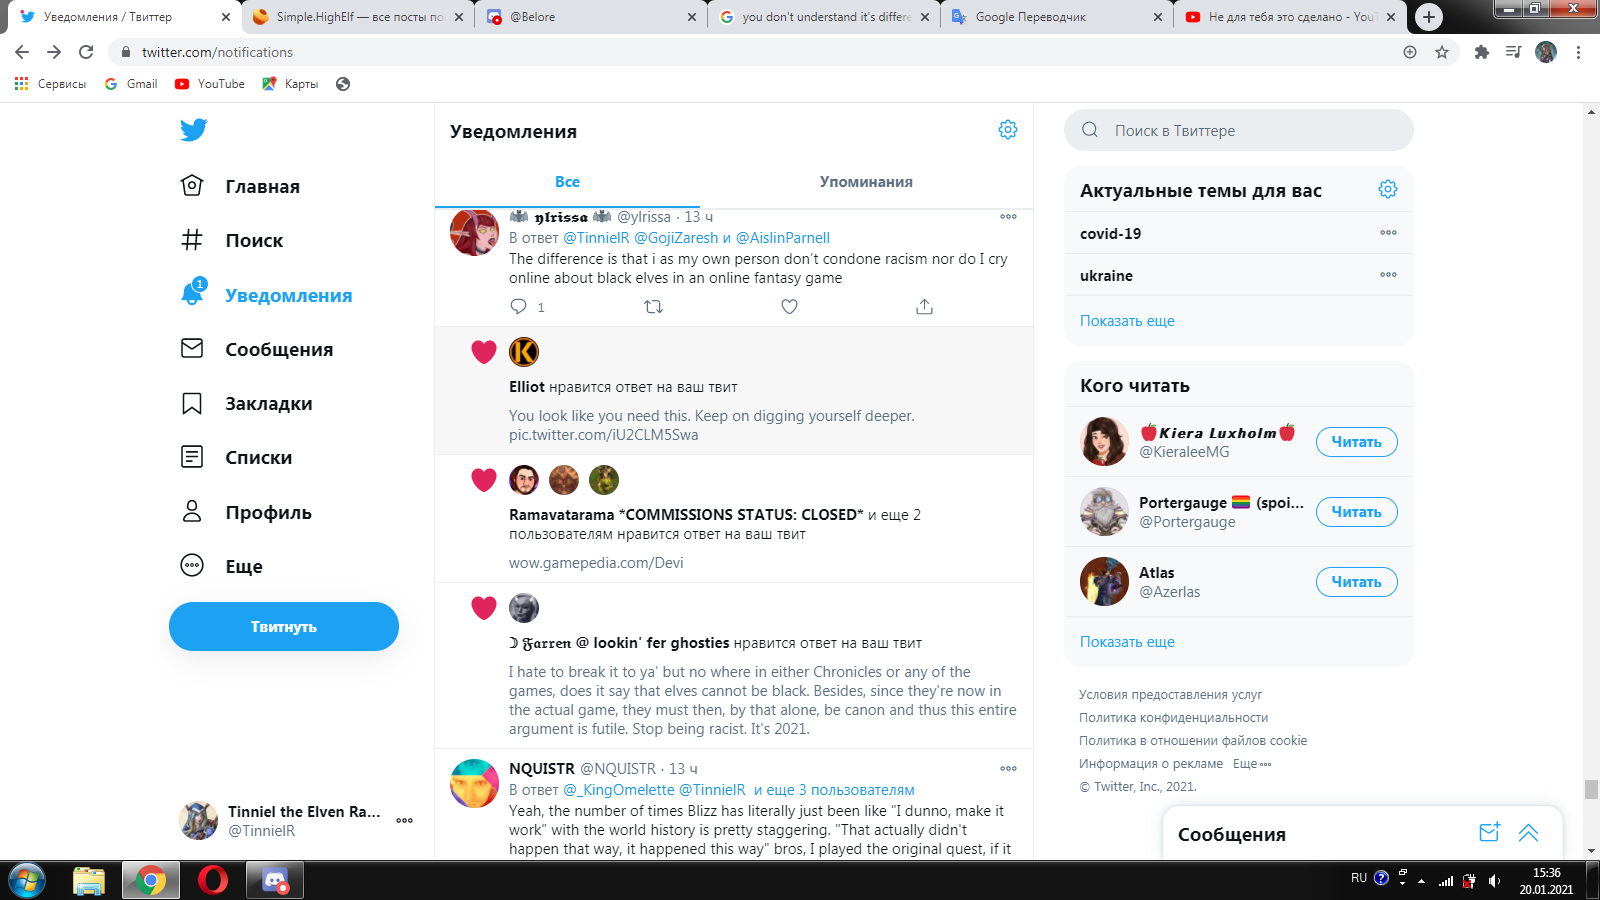Open more options on ylrissa tweet
The height and width of the screenshot is (900, 1600).
pos(1008,216)
